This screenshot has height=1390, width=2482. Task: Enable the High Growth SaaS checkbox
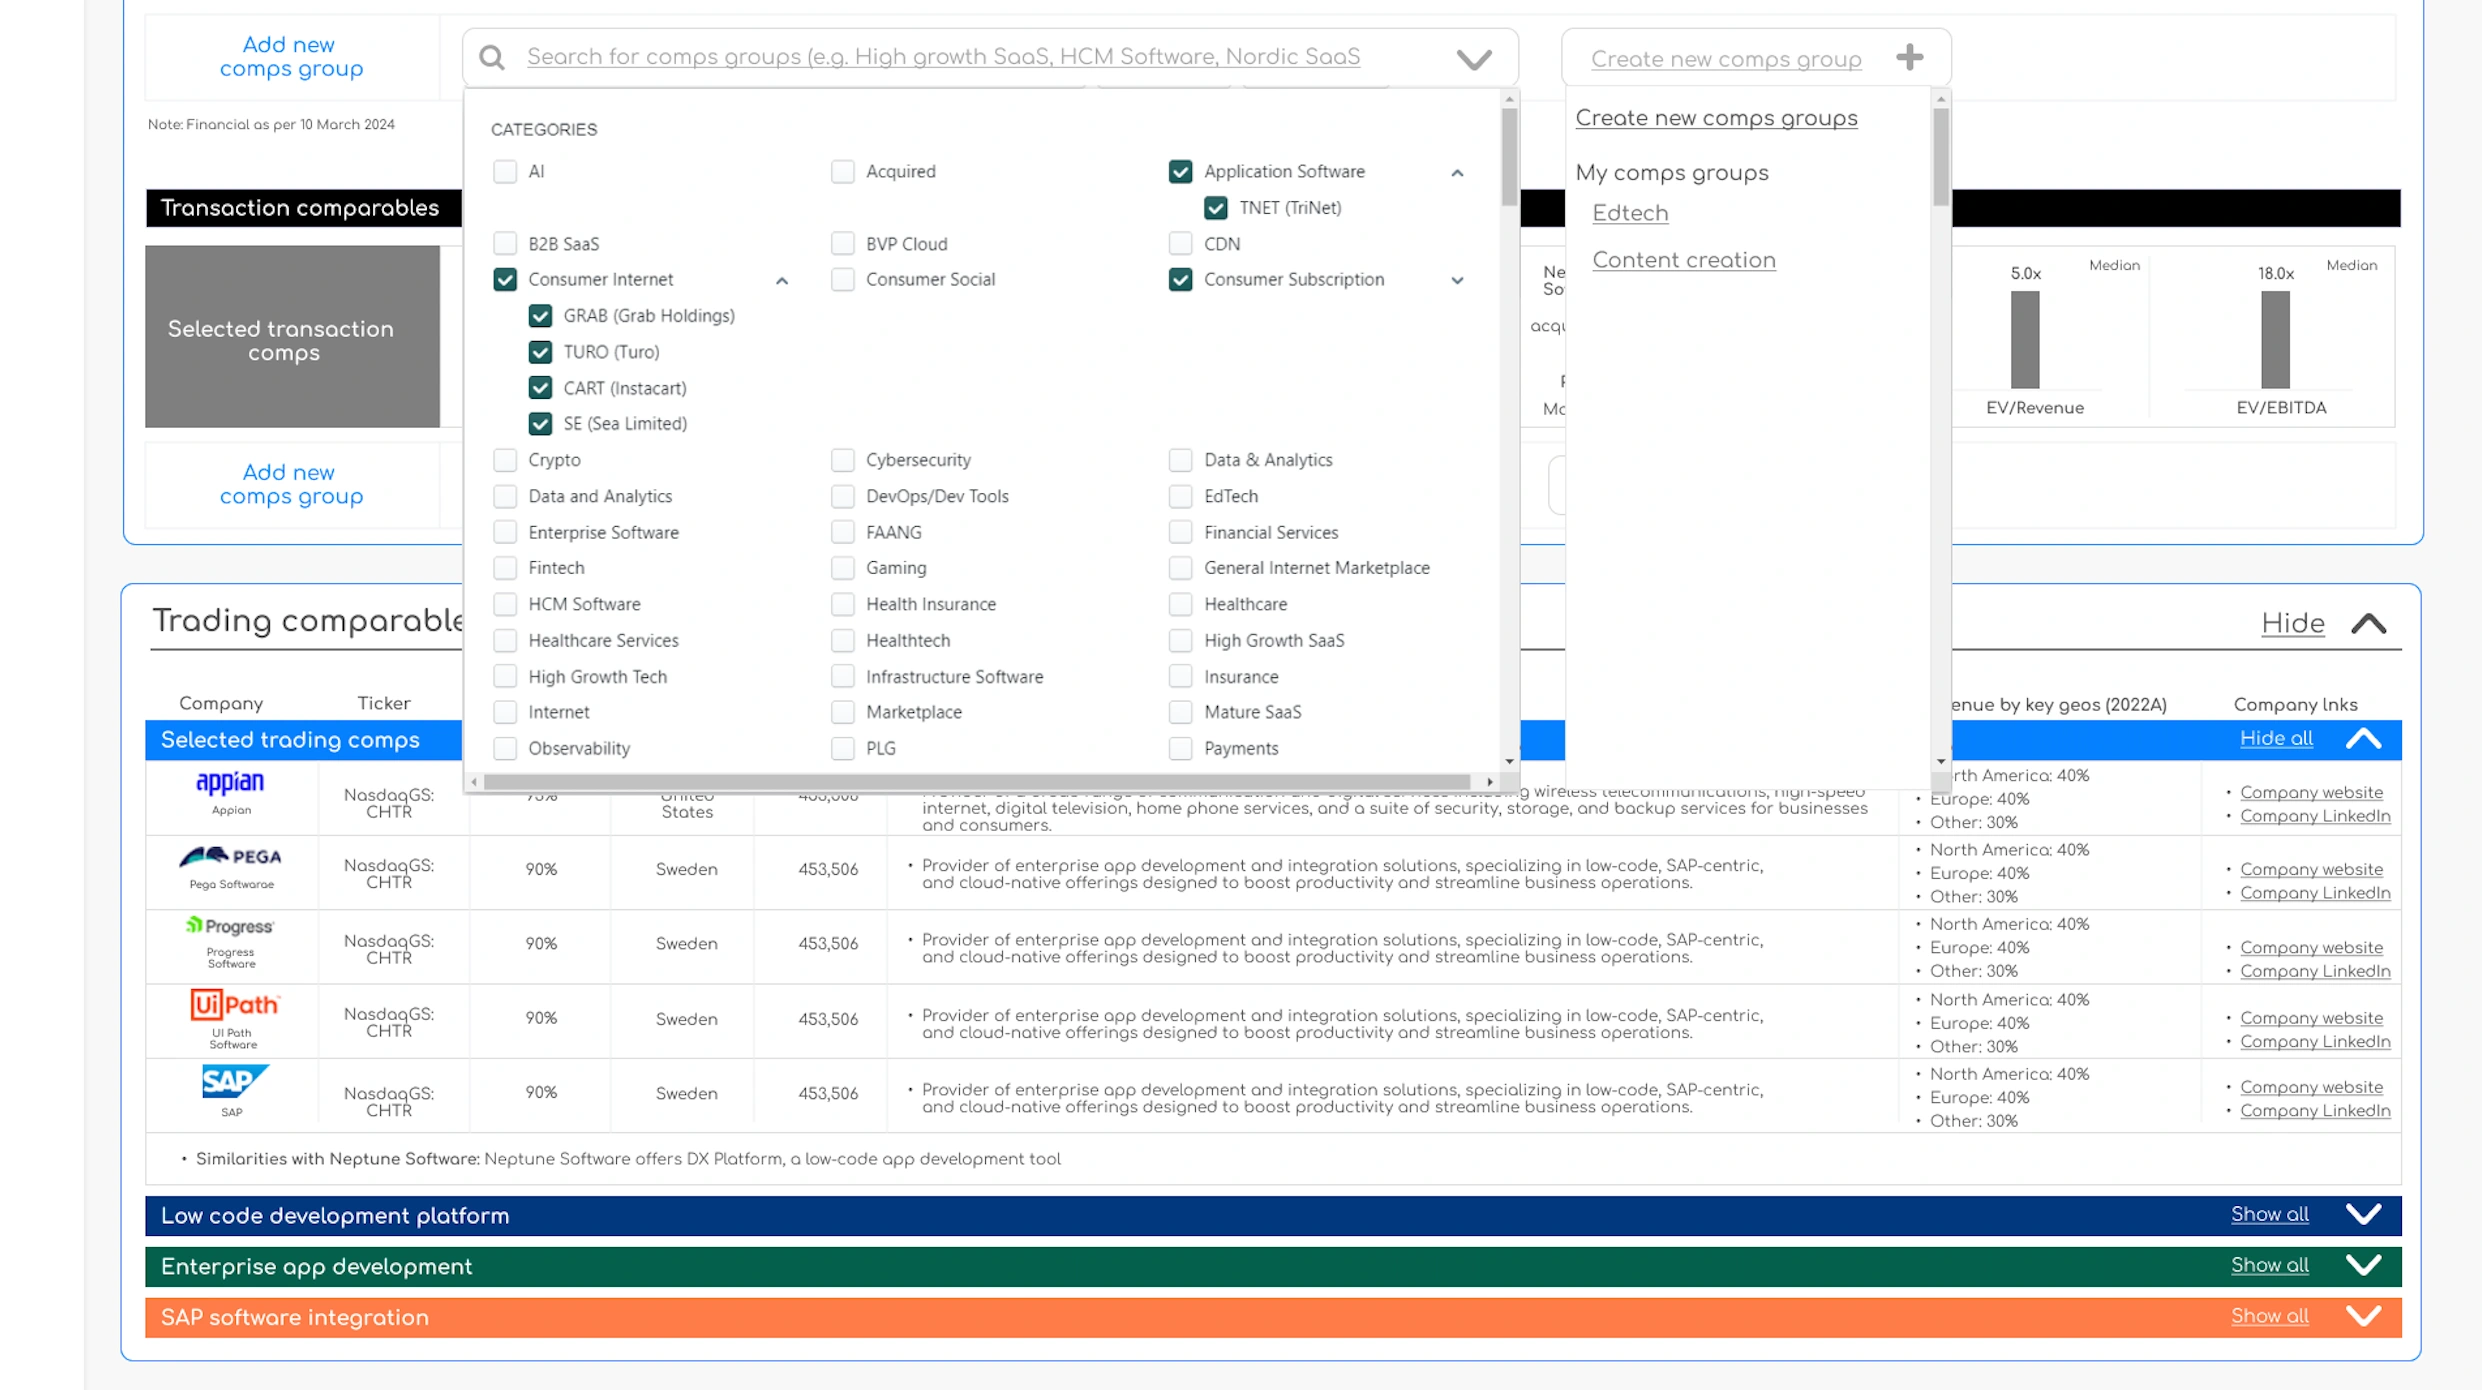(x=1180, y=640)
